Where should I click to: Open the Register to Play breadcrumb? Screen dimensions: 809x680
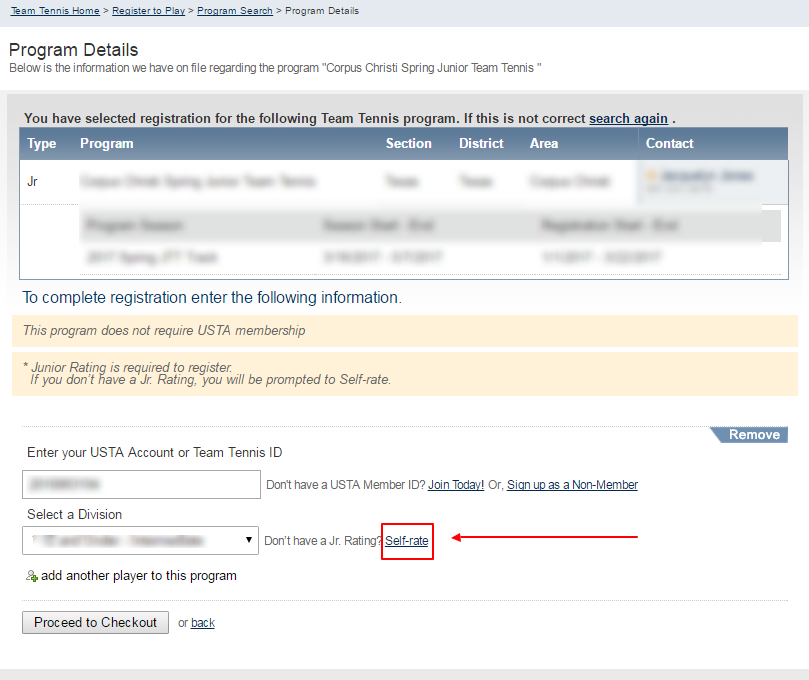tap(146, 11)
